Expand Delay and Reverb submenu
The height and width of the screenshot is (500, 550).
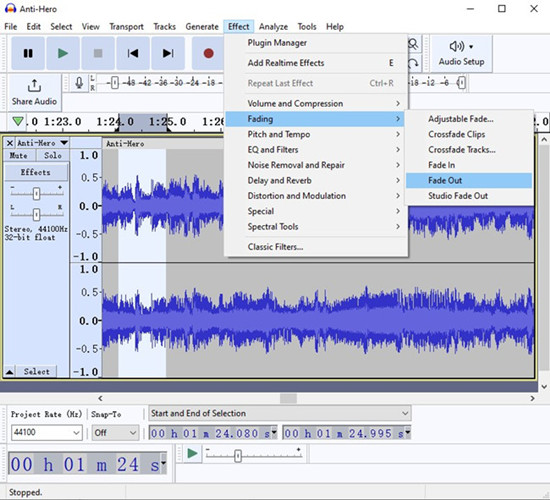(316, 181)
